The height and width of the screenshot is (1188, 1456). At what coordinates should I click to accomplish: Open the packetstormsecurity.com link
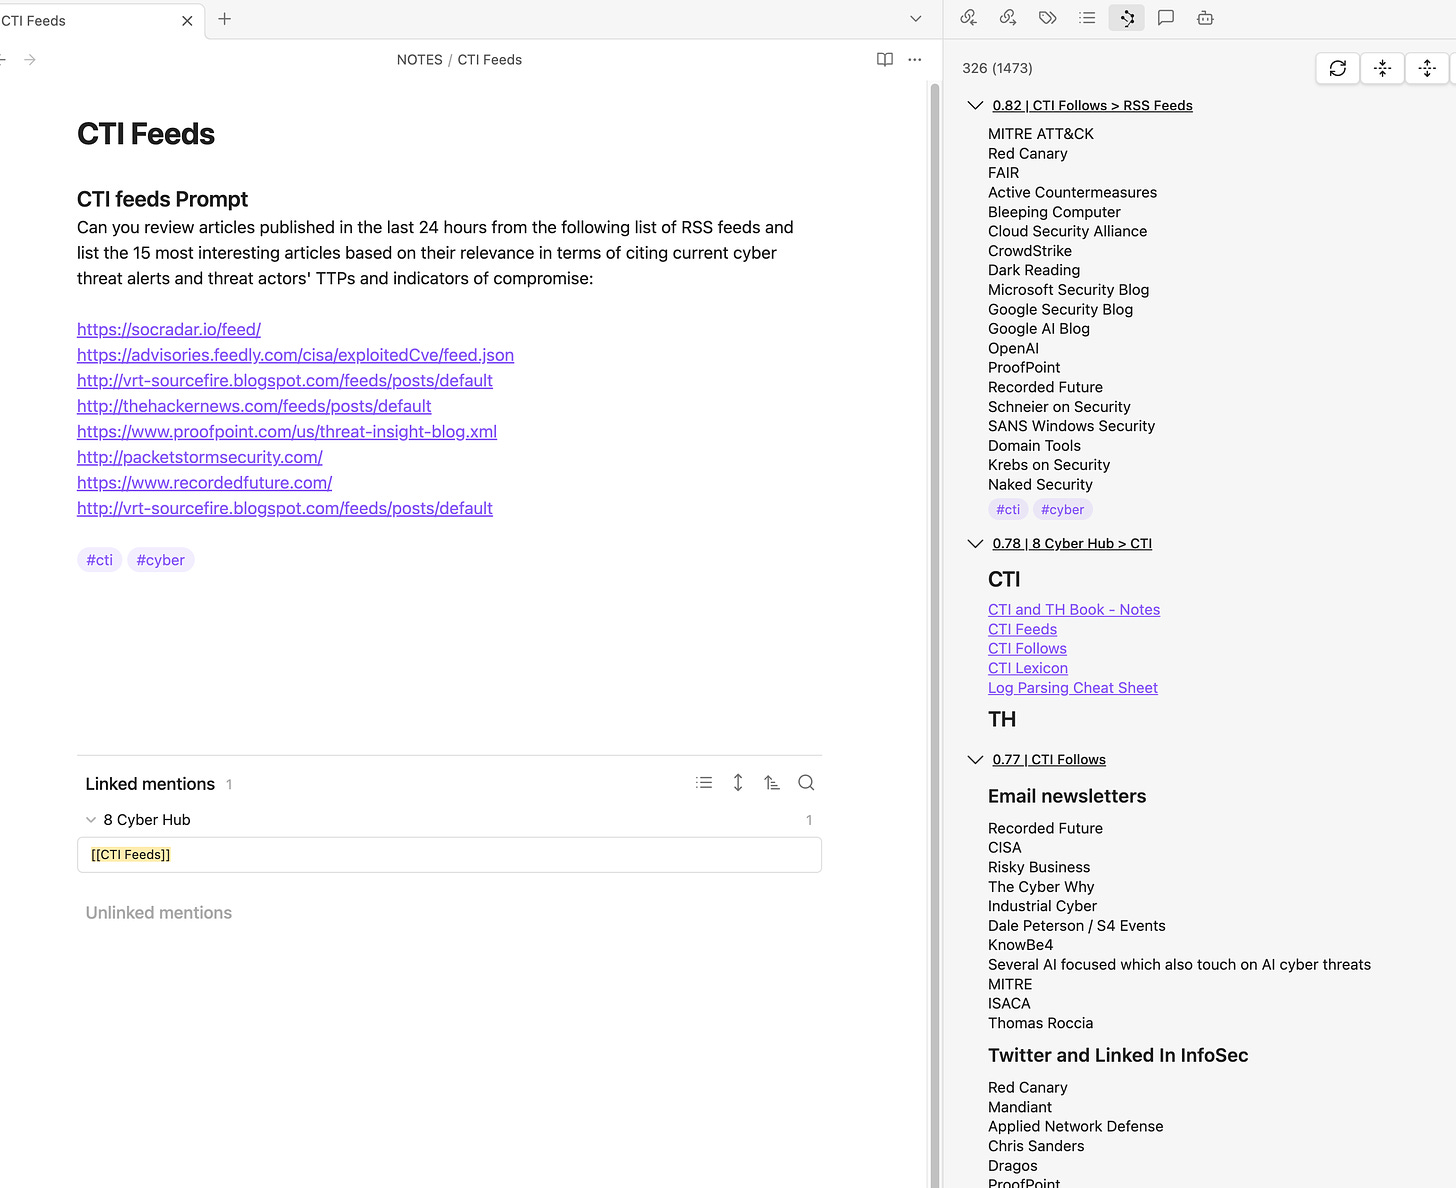(200, 457)
